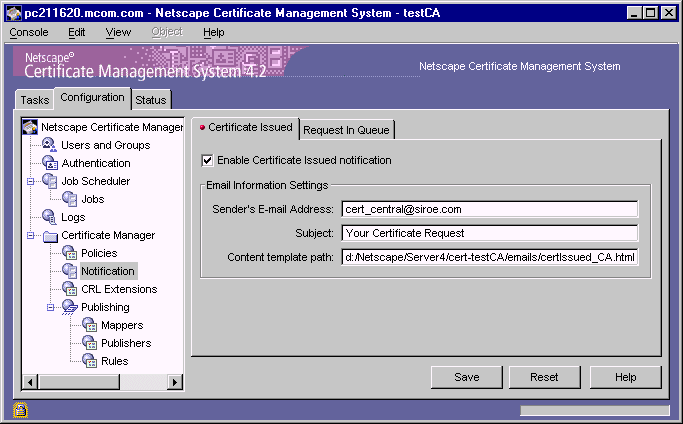Click the Certificate Manager folder icon
Image resolution: width=683 pixels, height=424 pixels.
pos(50,236)
